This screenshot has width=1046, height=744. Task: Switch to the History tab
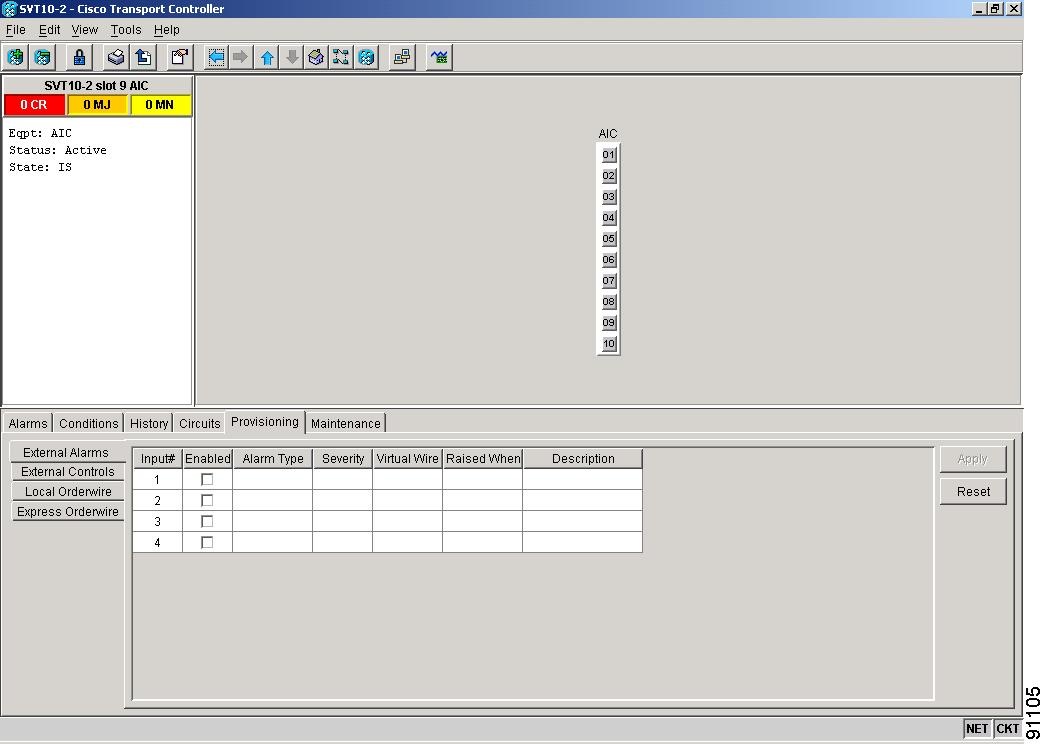click(149, 424)
